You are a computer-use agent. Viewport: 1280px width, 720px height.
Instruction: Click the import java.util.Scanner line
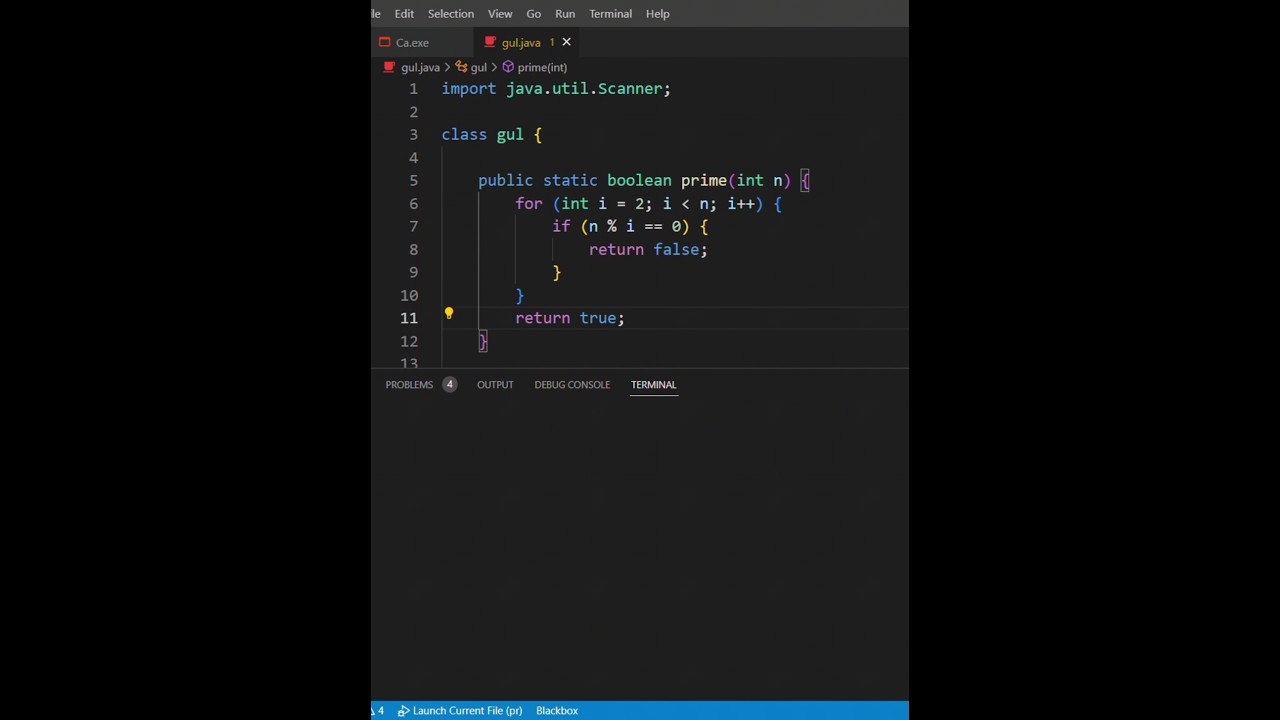point(556,89)
